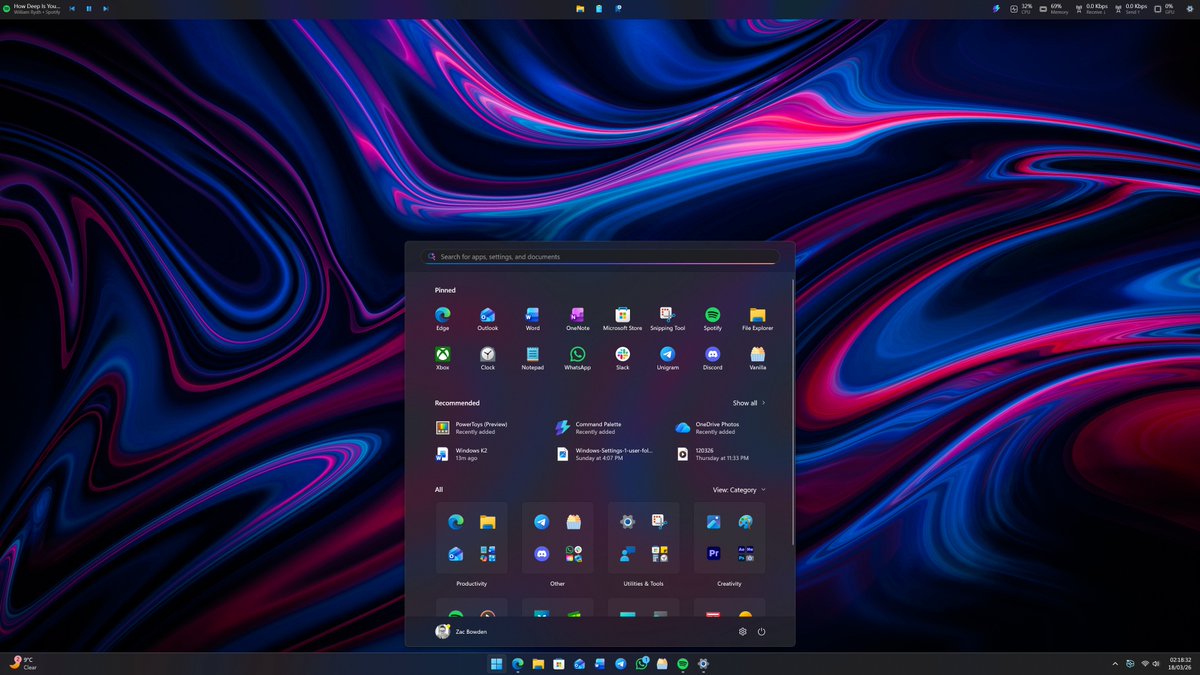
Task: Launch the Xbox app
Action: coord(442,359)
